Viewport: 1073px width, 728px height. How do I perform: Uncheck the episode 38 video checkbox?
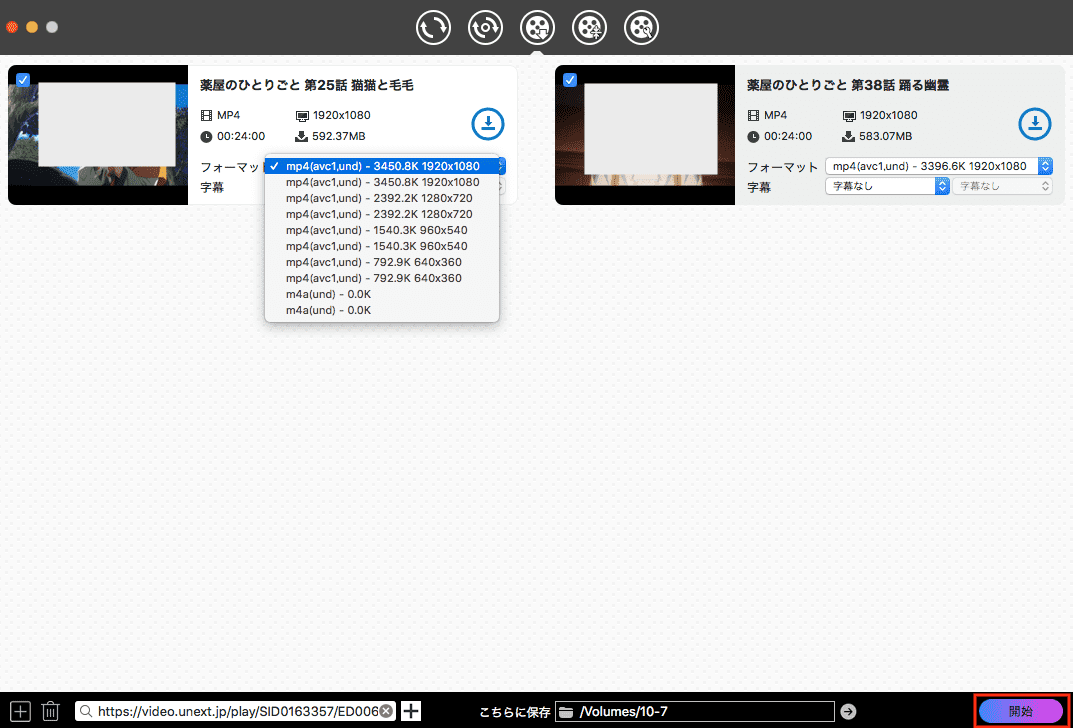pos(570,80)
